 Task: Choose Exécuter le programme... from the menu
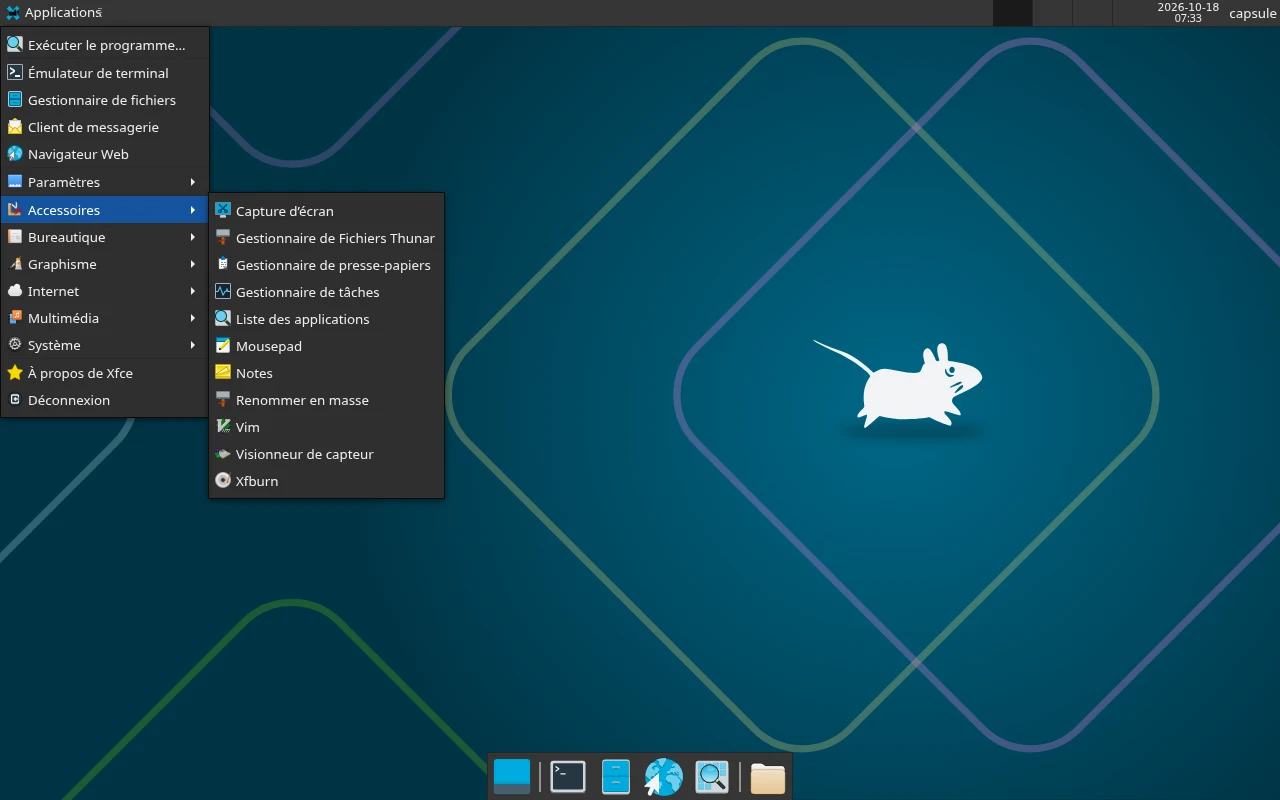[x=105, y=45]
